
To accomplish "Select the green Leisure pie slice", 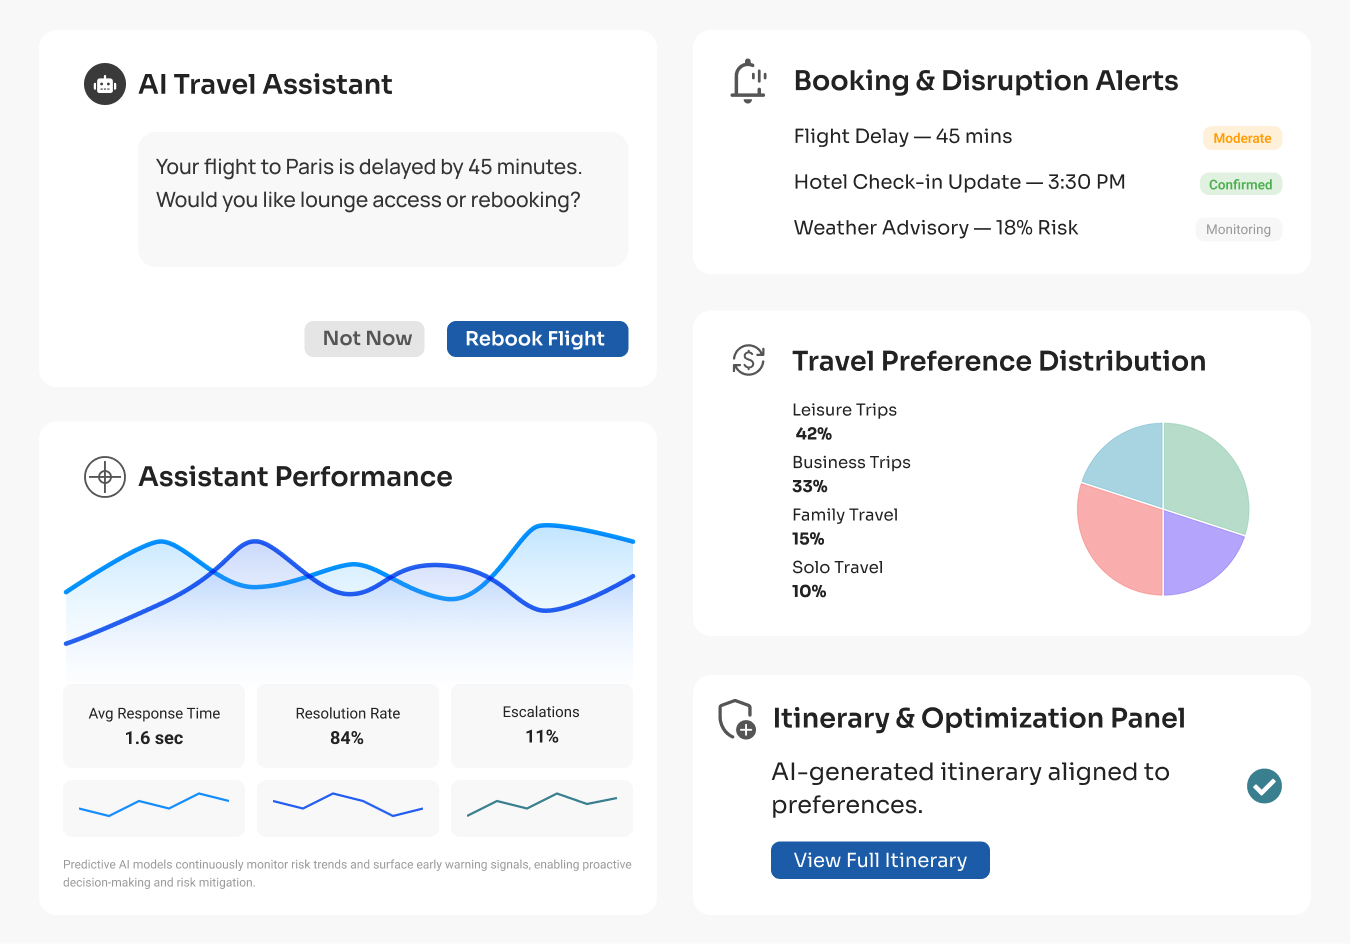I will click(x=1205, y=470).
